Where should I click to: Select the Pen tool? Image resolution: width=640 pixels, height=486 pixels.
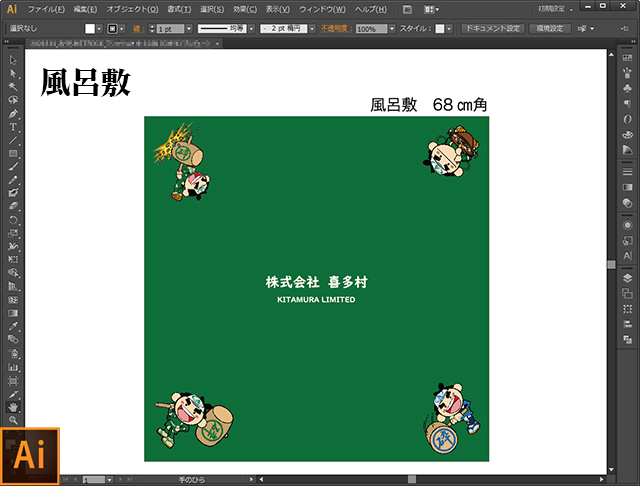13,113
